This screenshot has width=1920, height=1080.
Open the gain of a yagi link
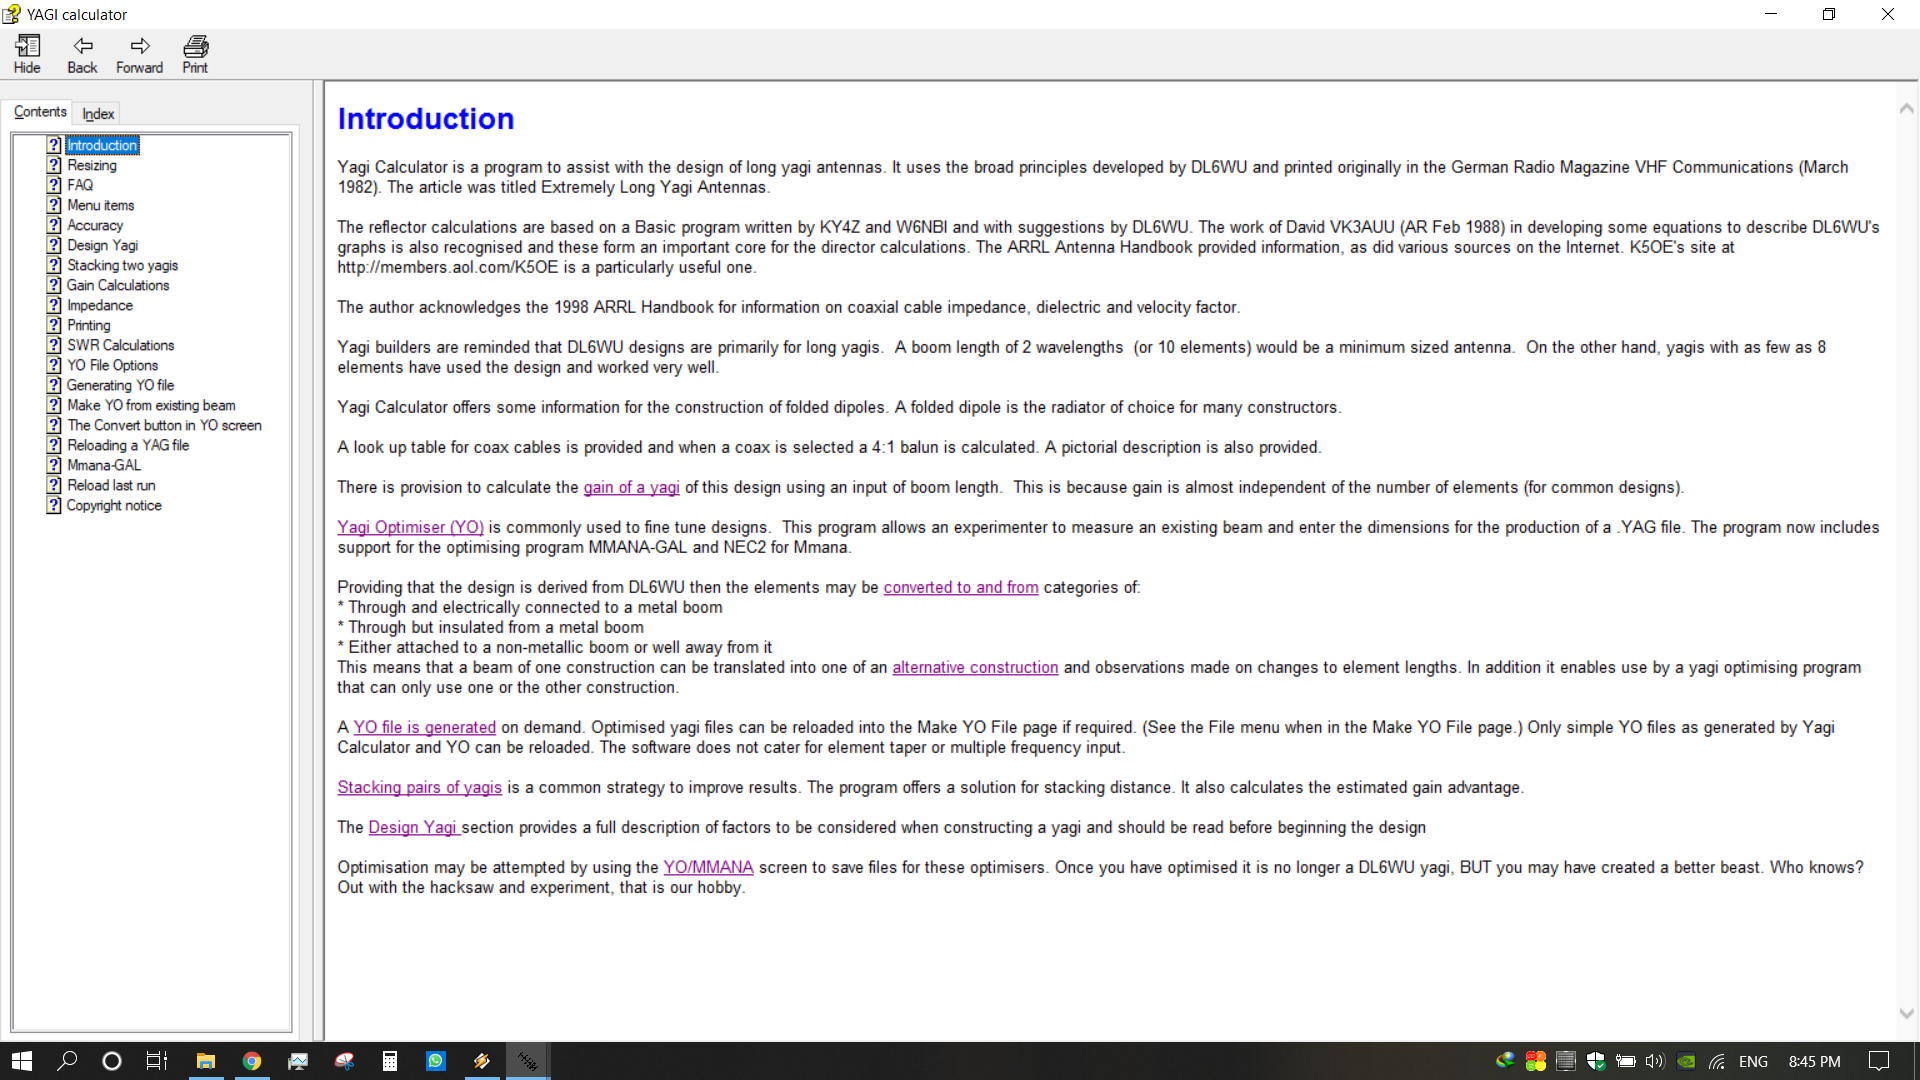point(631,487)
